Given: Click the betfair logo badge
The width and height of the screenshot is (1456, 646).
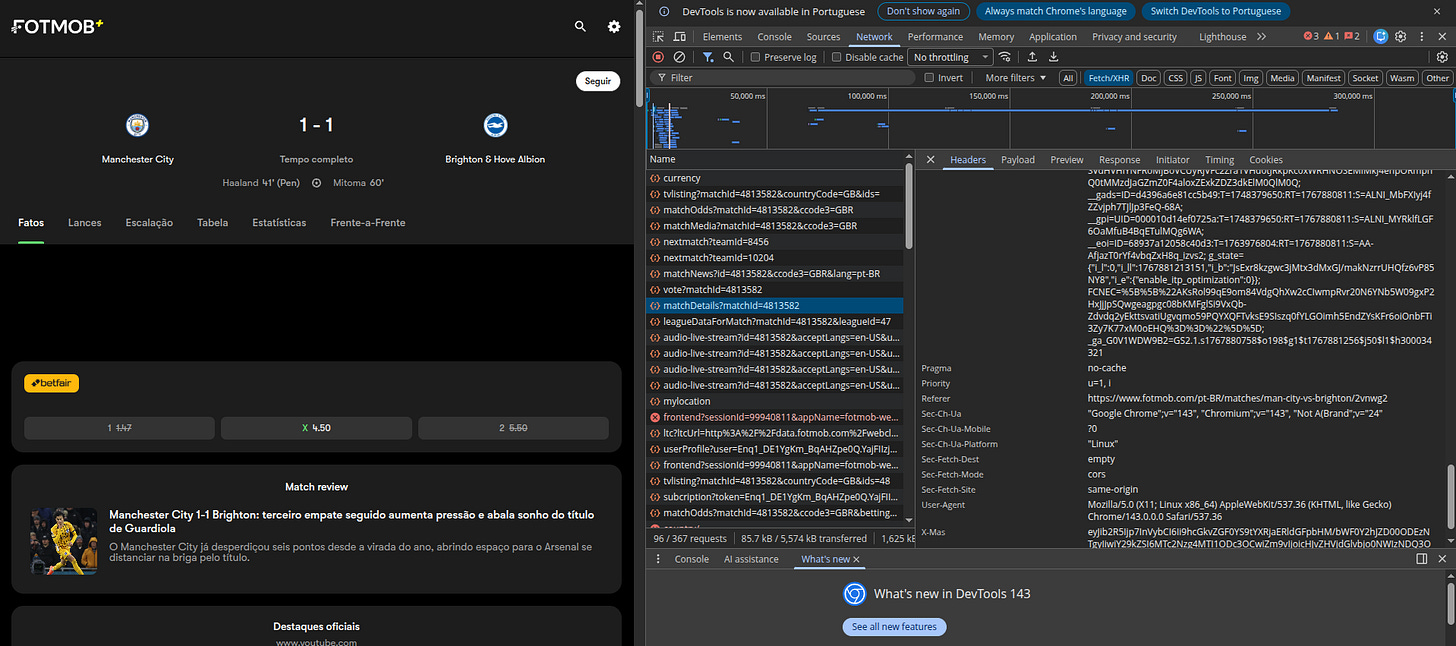Looking at the screenshot, I should click(x=52, y=383).
